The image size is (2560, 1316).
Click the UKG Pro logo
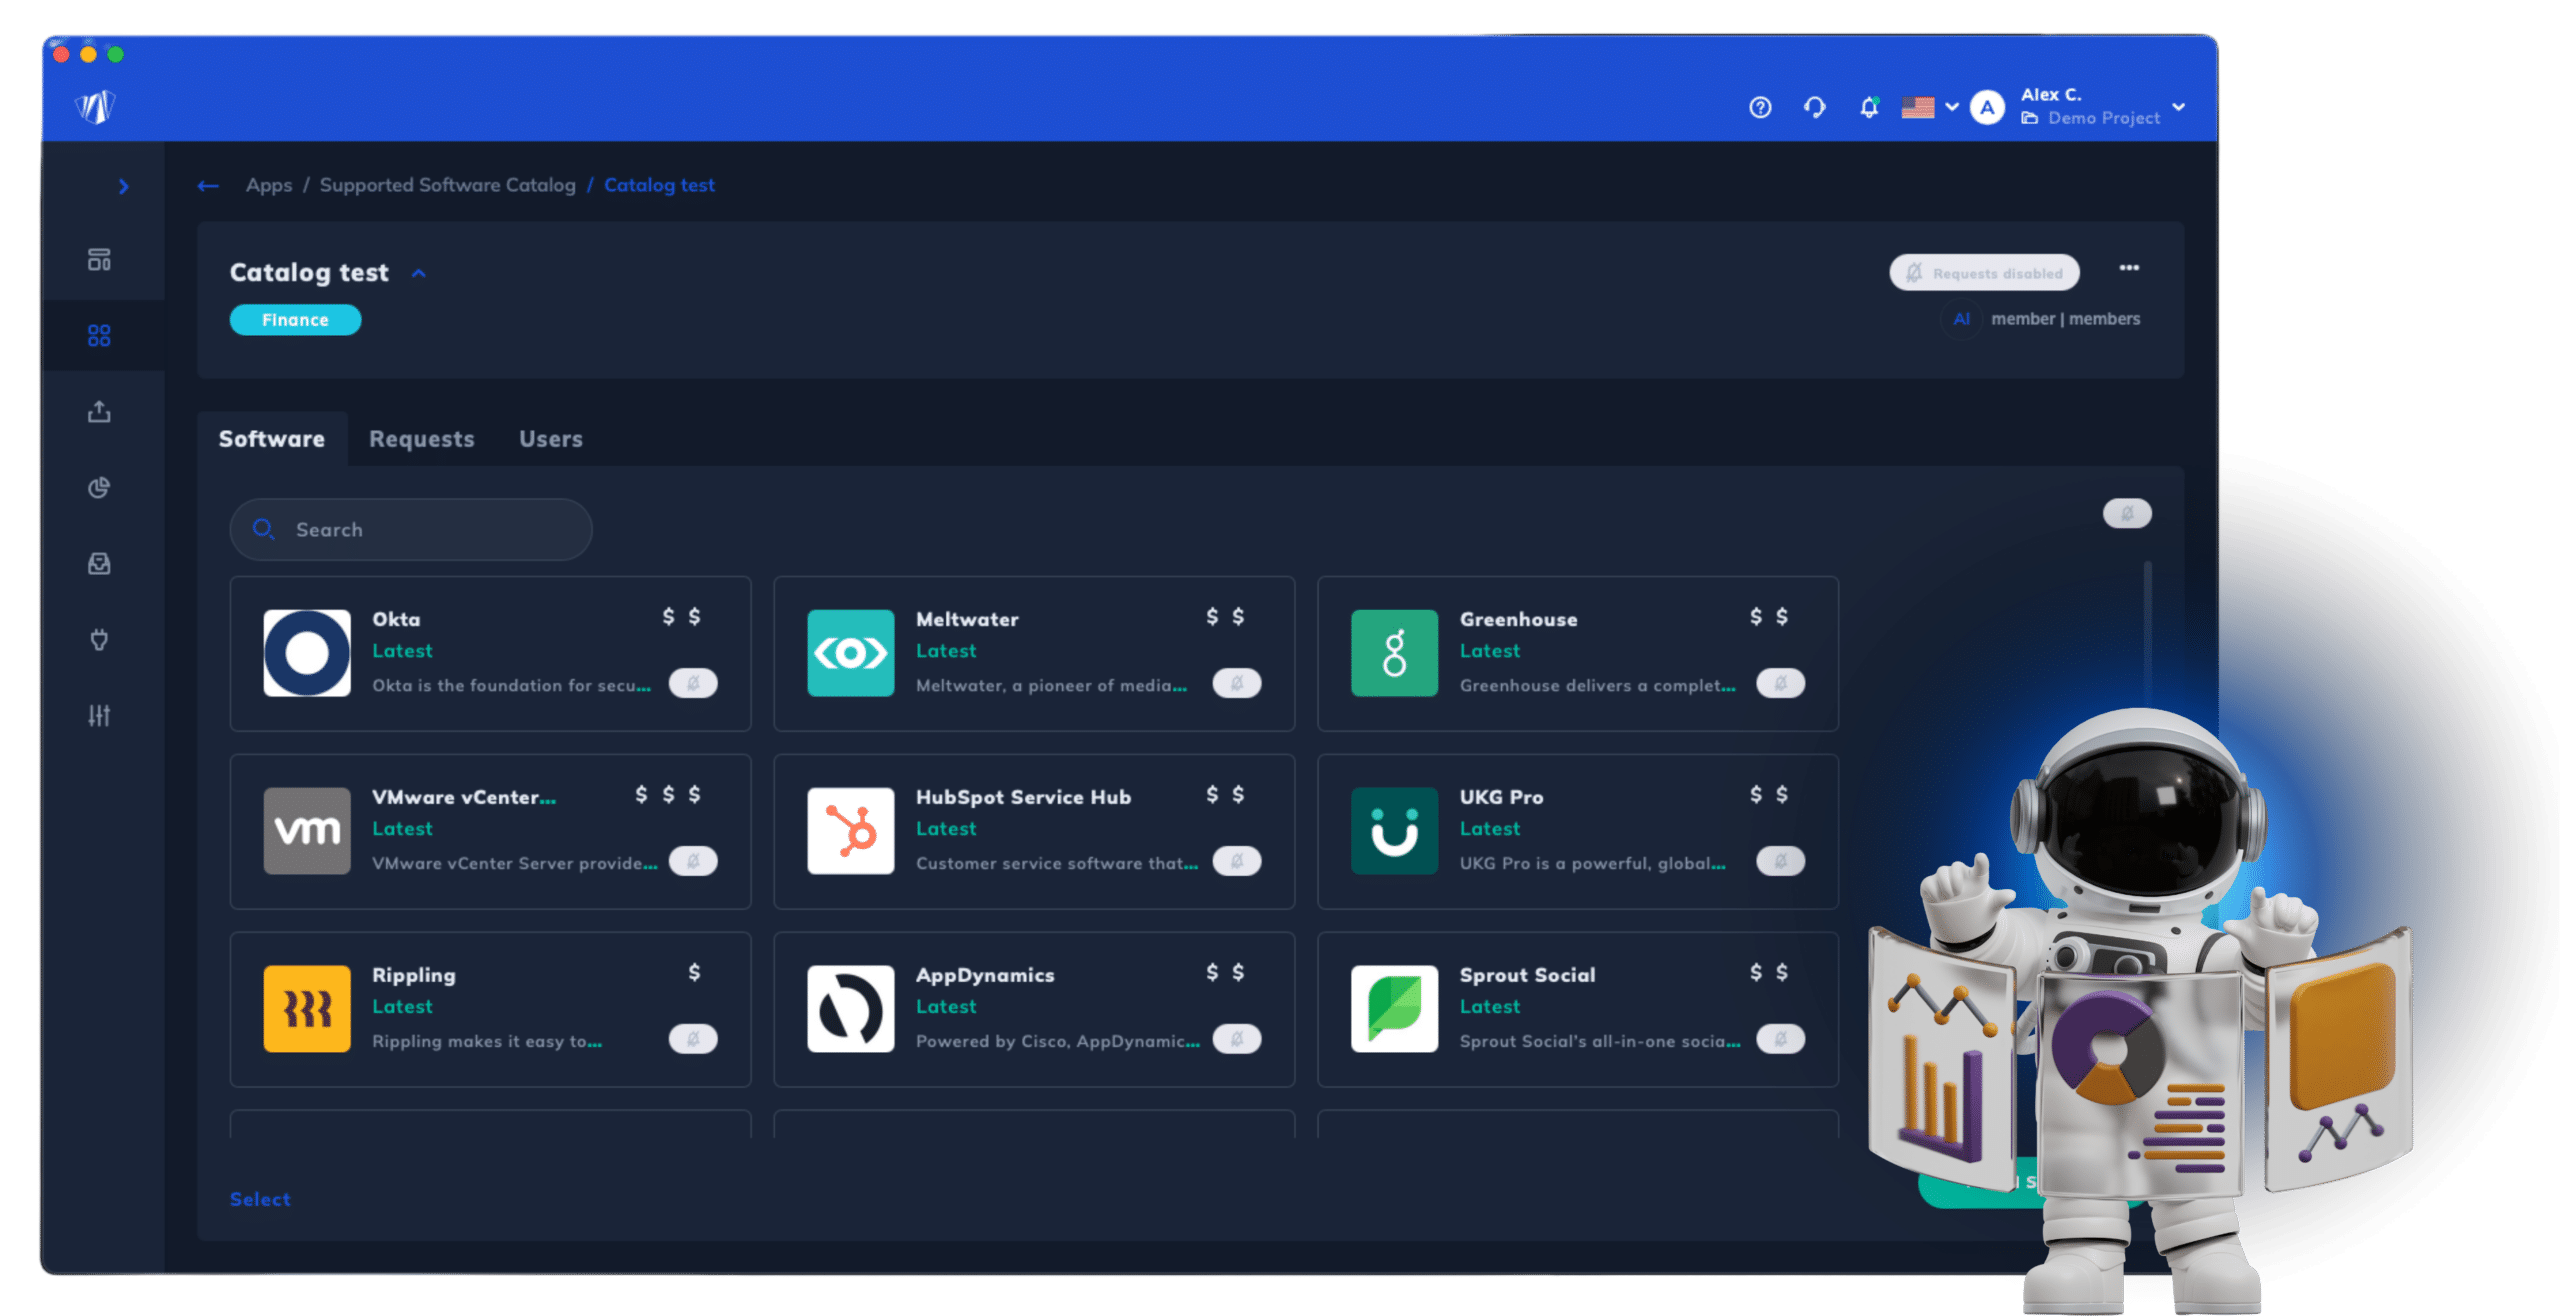point(1395,831)
